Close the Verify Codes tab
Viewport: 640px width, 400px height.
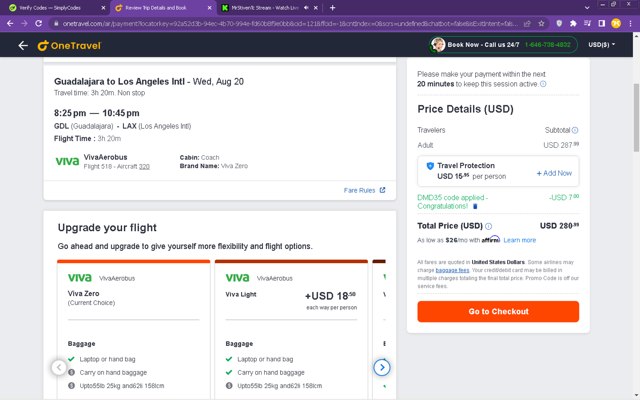(x=103, y=8)
